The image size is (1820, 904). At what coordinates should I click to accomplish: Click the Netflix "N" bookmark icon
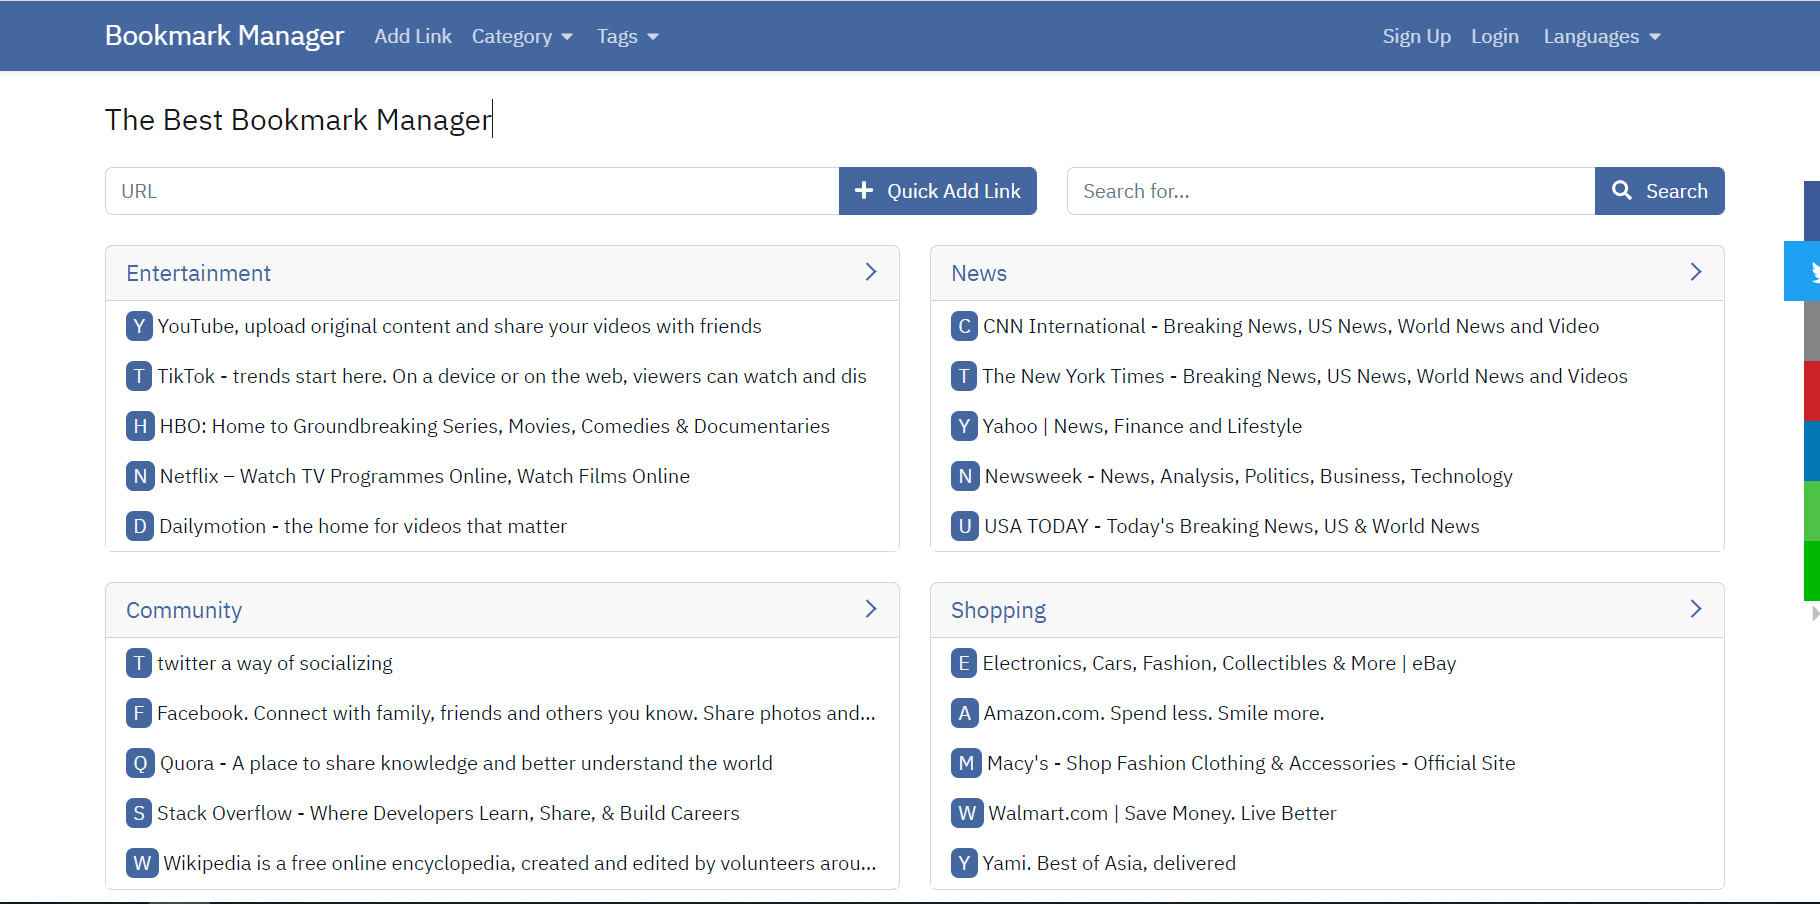coord(139,476)
